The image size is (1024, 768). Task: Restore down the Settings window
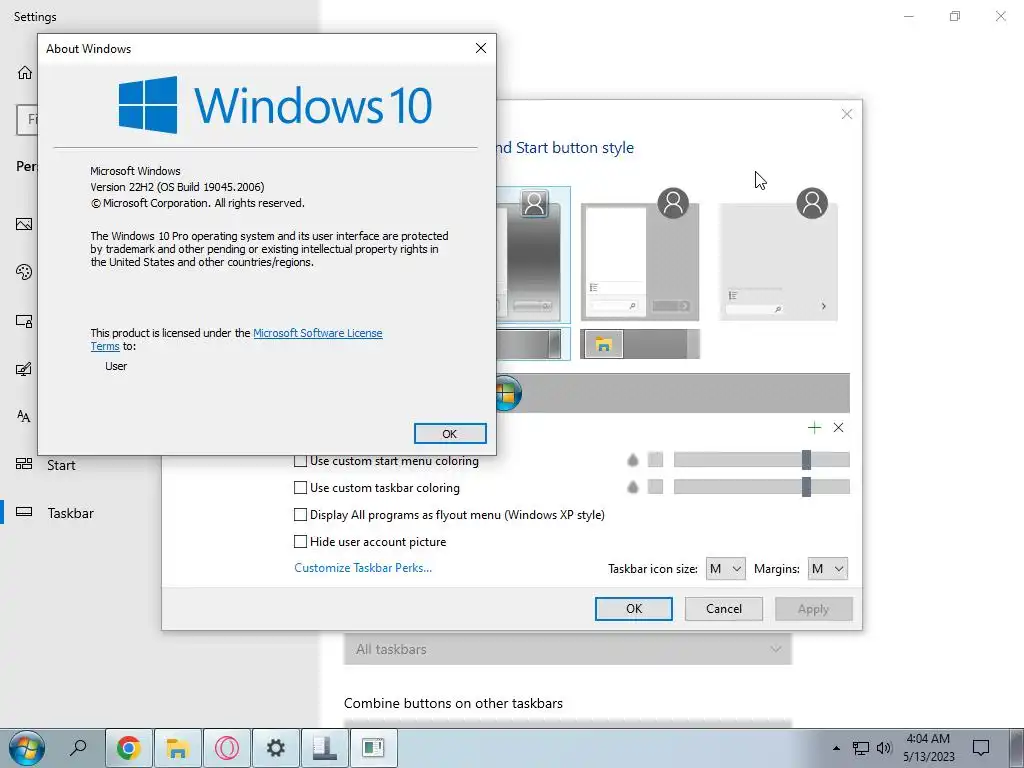click(x=955, y=16)
